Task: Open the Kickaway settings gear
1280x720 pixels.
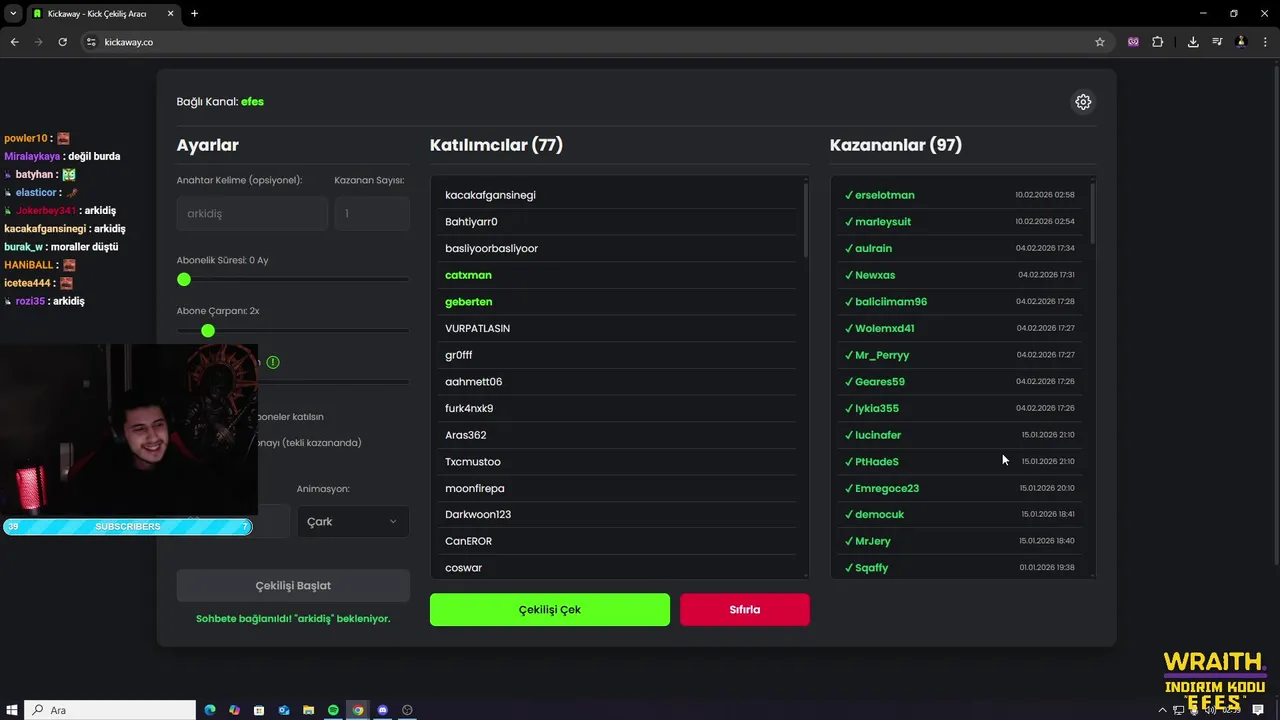Action: [x=1083, y=102]
